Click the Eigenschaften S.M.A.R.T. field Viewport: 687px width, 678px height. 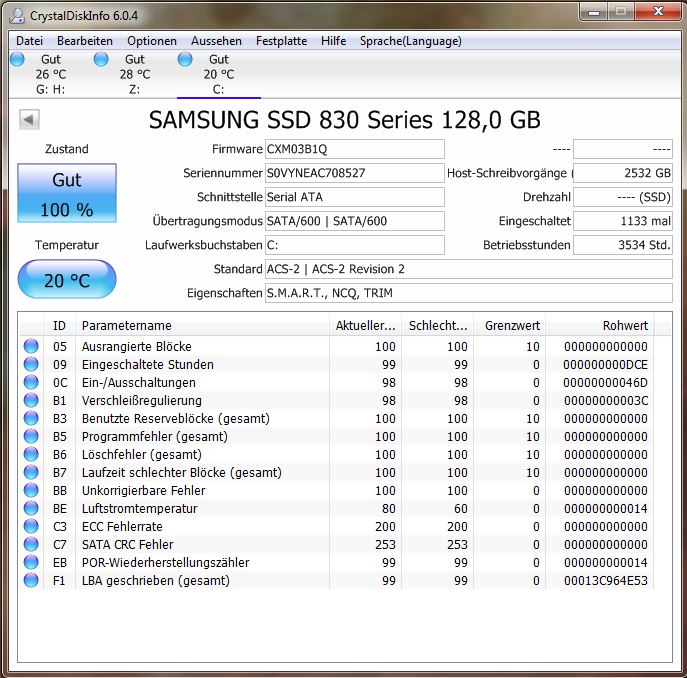469,293
